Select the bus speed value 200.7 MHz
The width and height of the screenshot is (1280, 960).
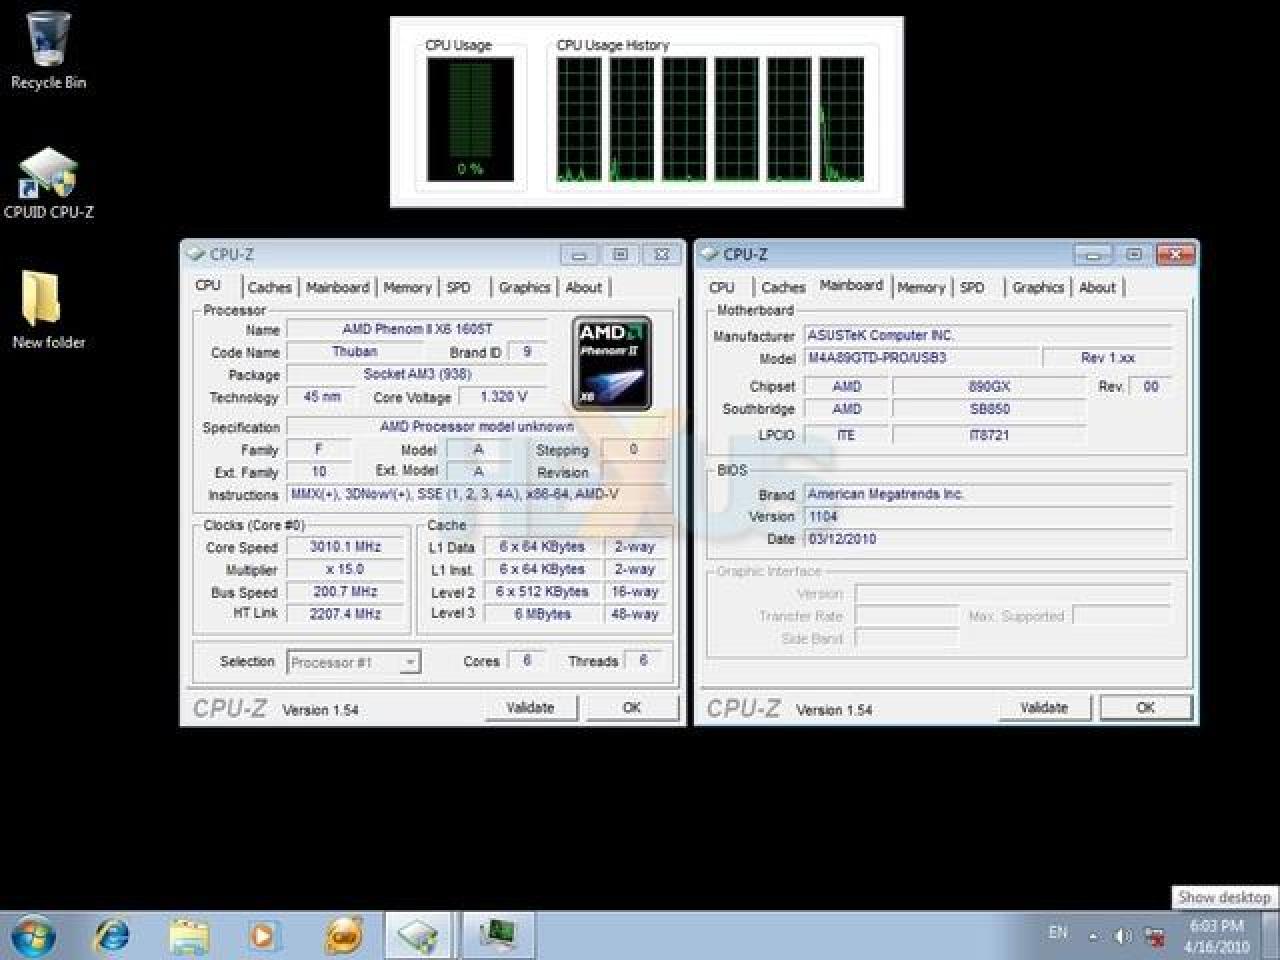[345, 591]
